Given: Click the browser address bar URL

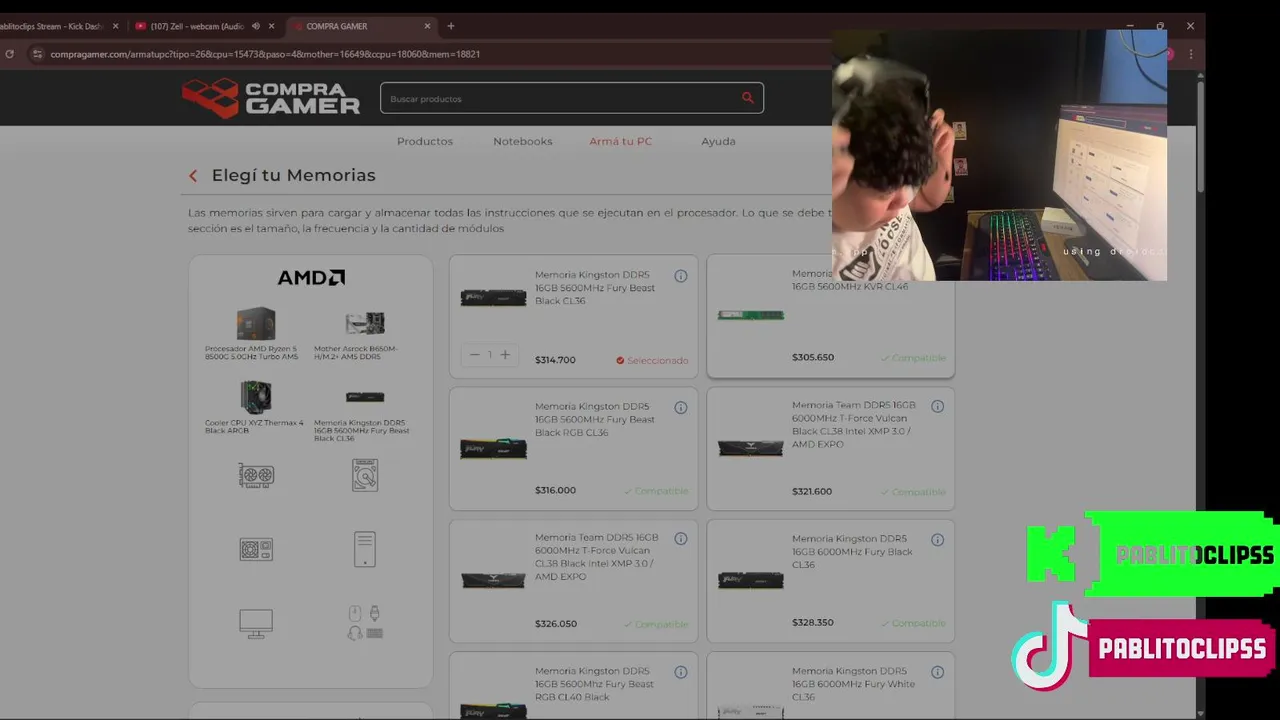Looking at the screenshot, I should (265, 54).
